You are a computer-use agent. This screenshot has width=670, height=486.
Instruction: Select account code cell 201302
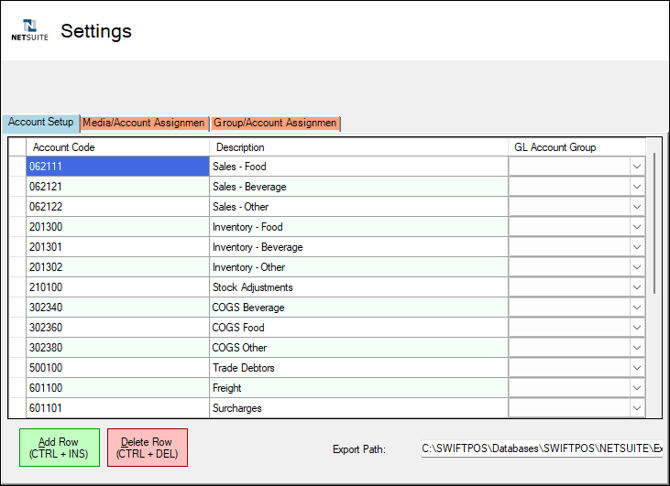[118, 267]
